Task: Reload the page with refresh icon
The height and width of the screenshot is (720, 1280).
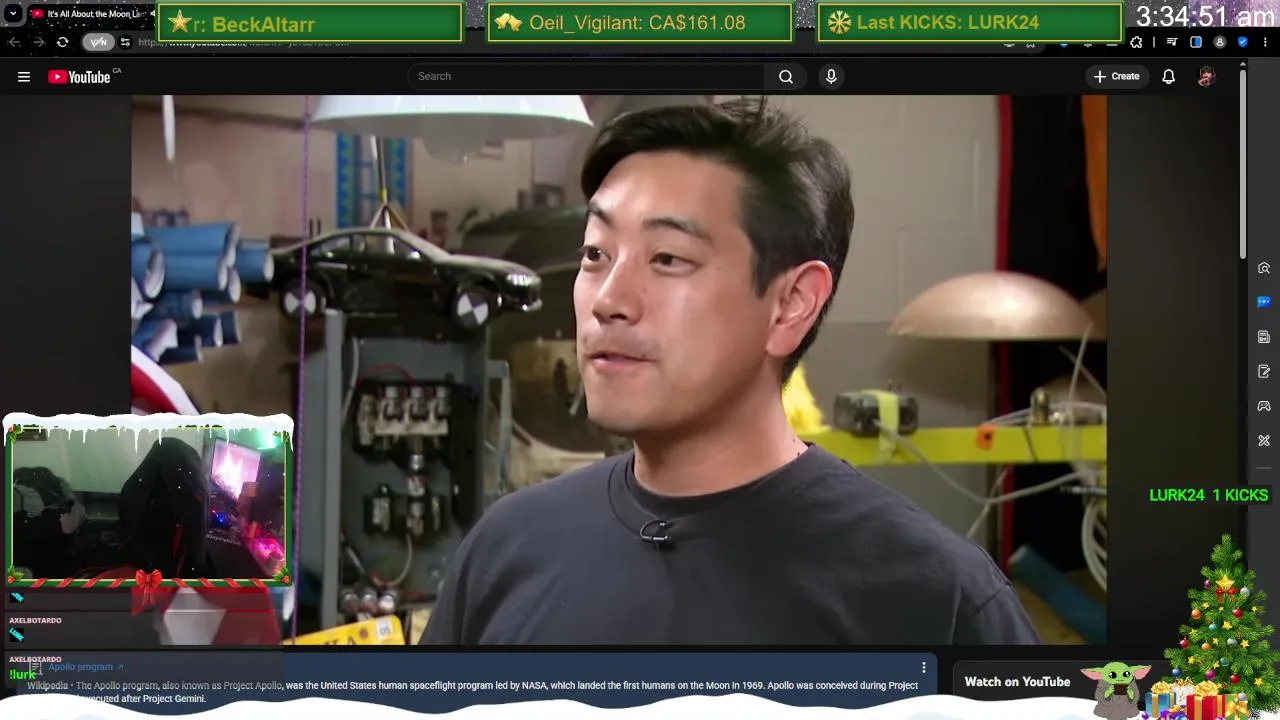Action: [x=62, y=42]
